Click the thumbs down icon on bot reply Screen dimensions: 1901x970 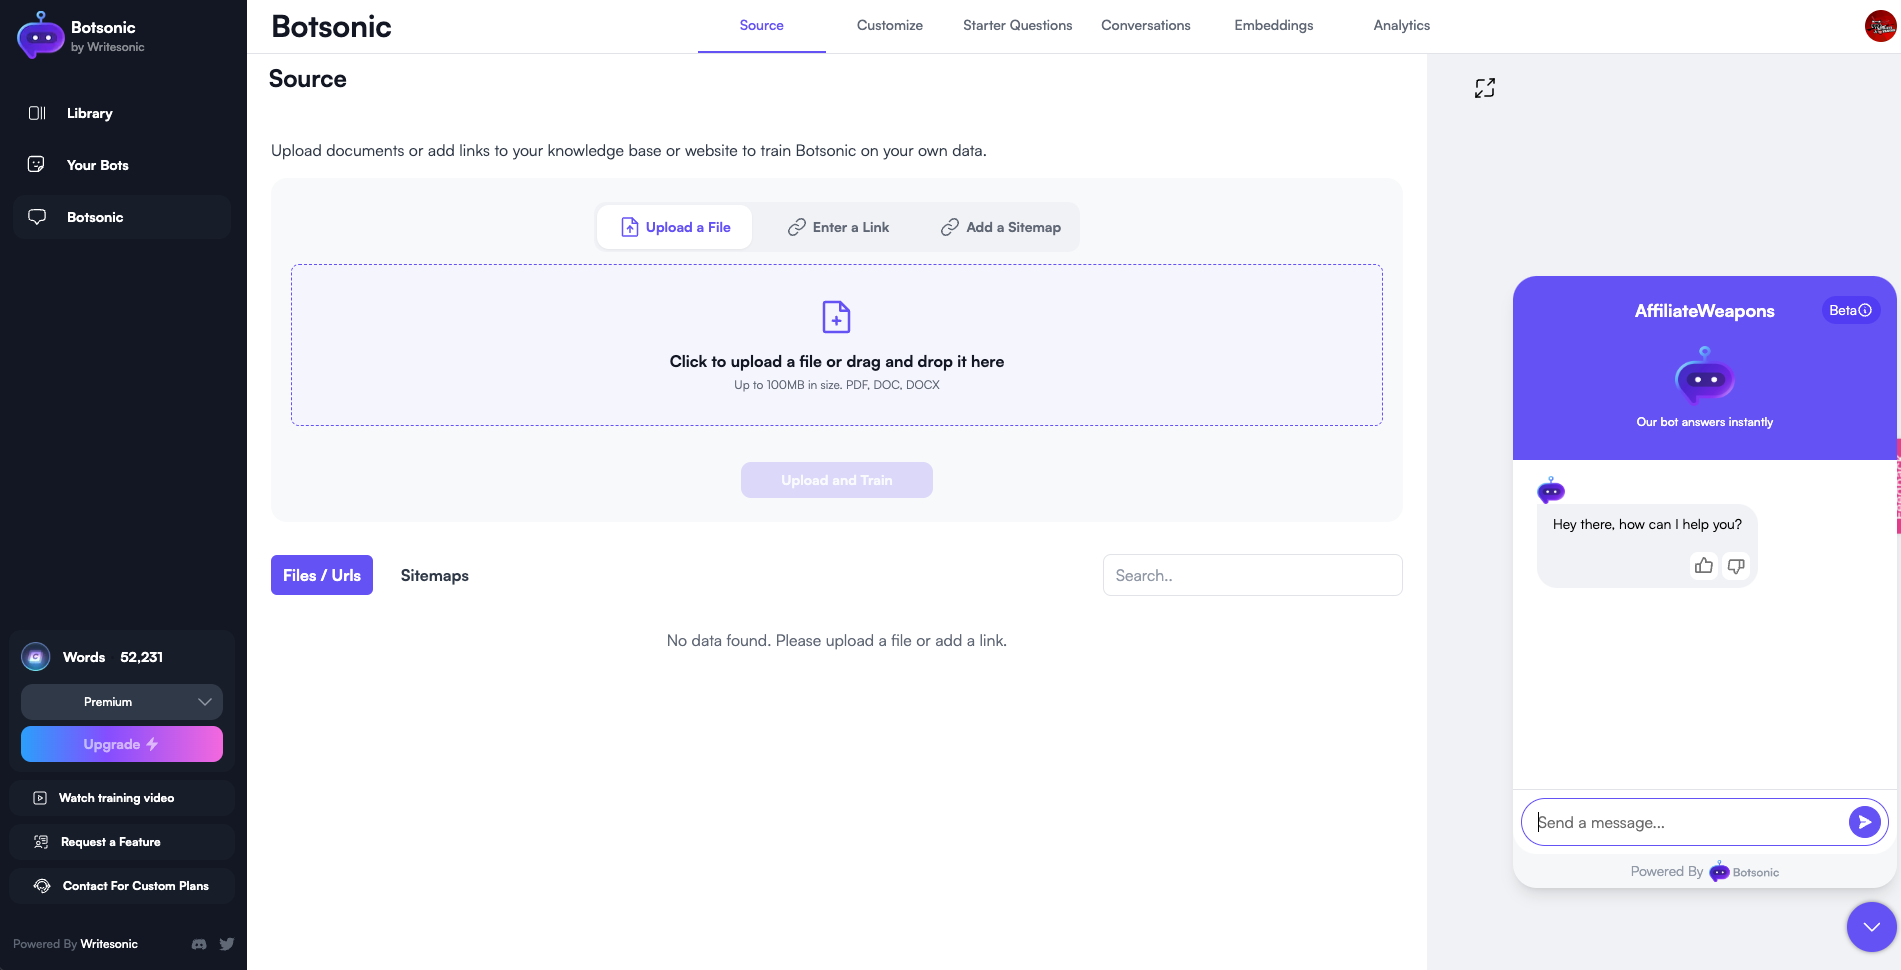point(1736,566)
